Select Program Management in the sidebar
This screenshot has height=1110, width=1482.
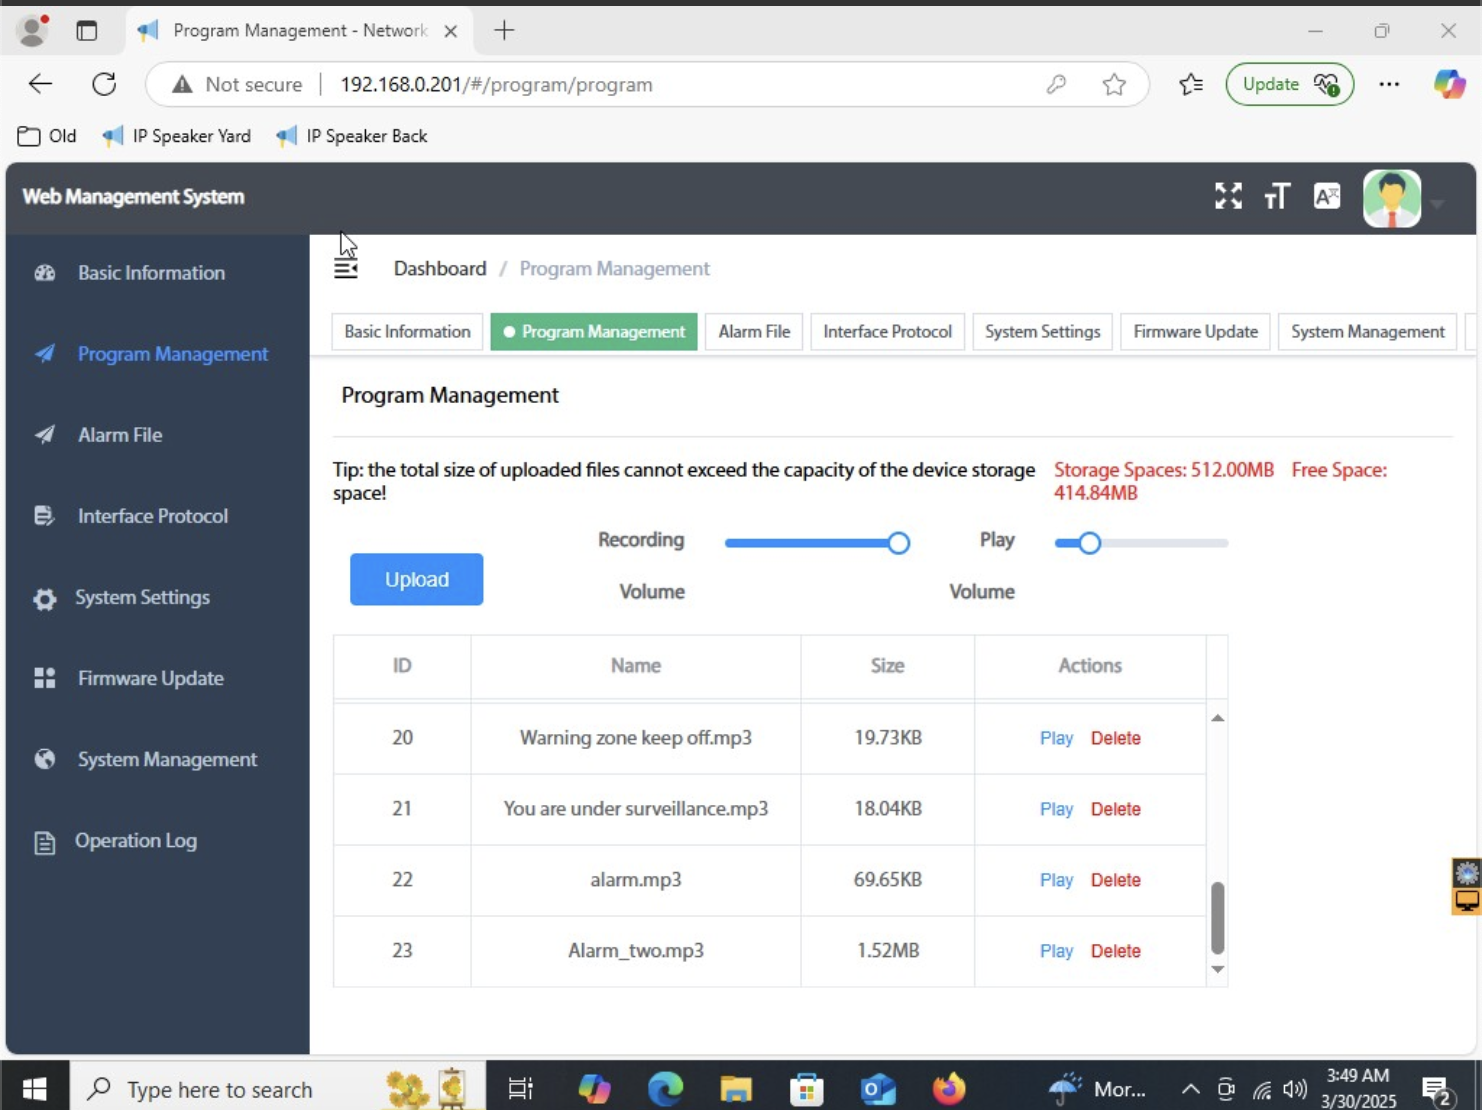pyautogui.click(x=172, y=354)
